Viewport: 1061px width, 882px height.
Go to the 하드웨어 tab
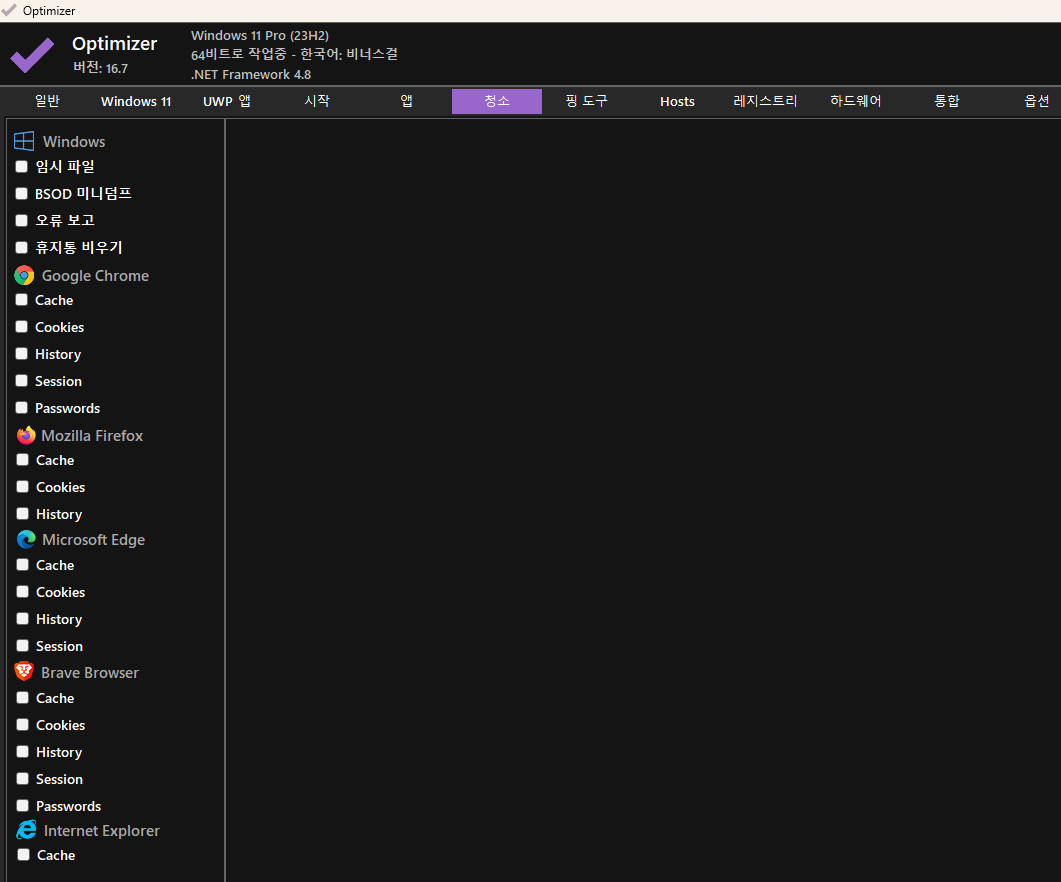(856, 102)
